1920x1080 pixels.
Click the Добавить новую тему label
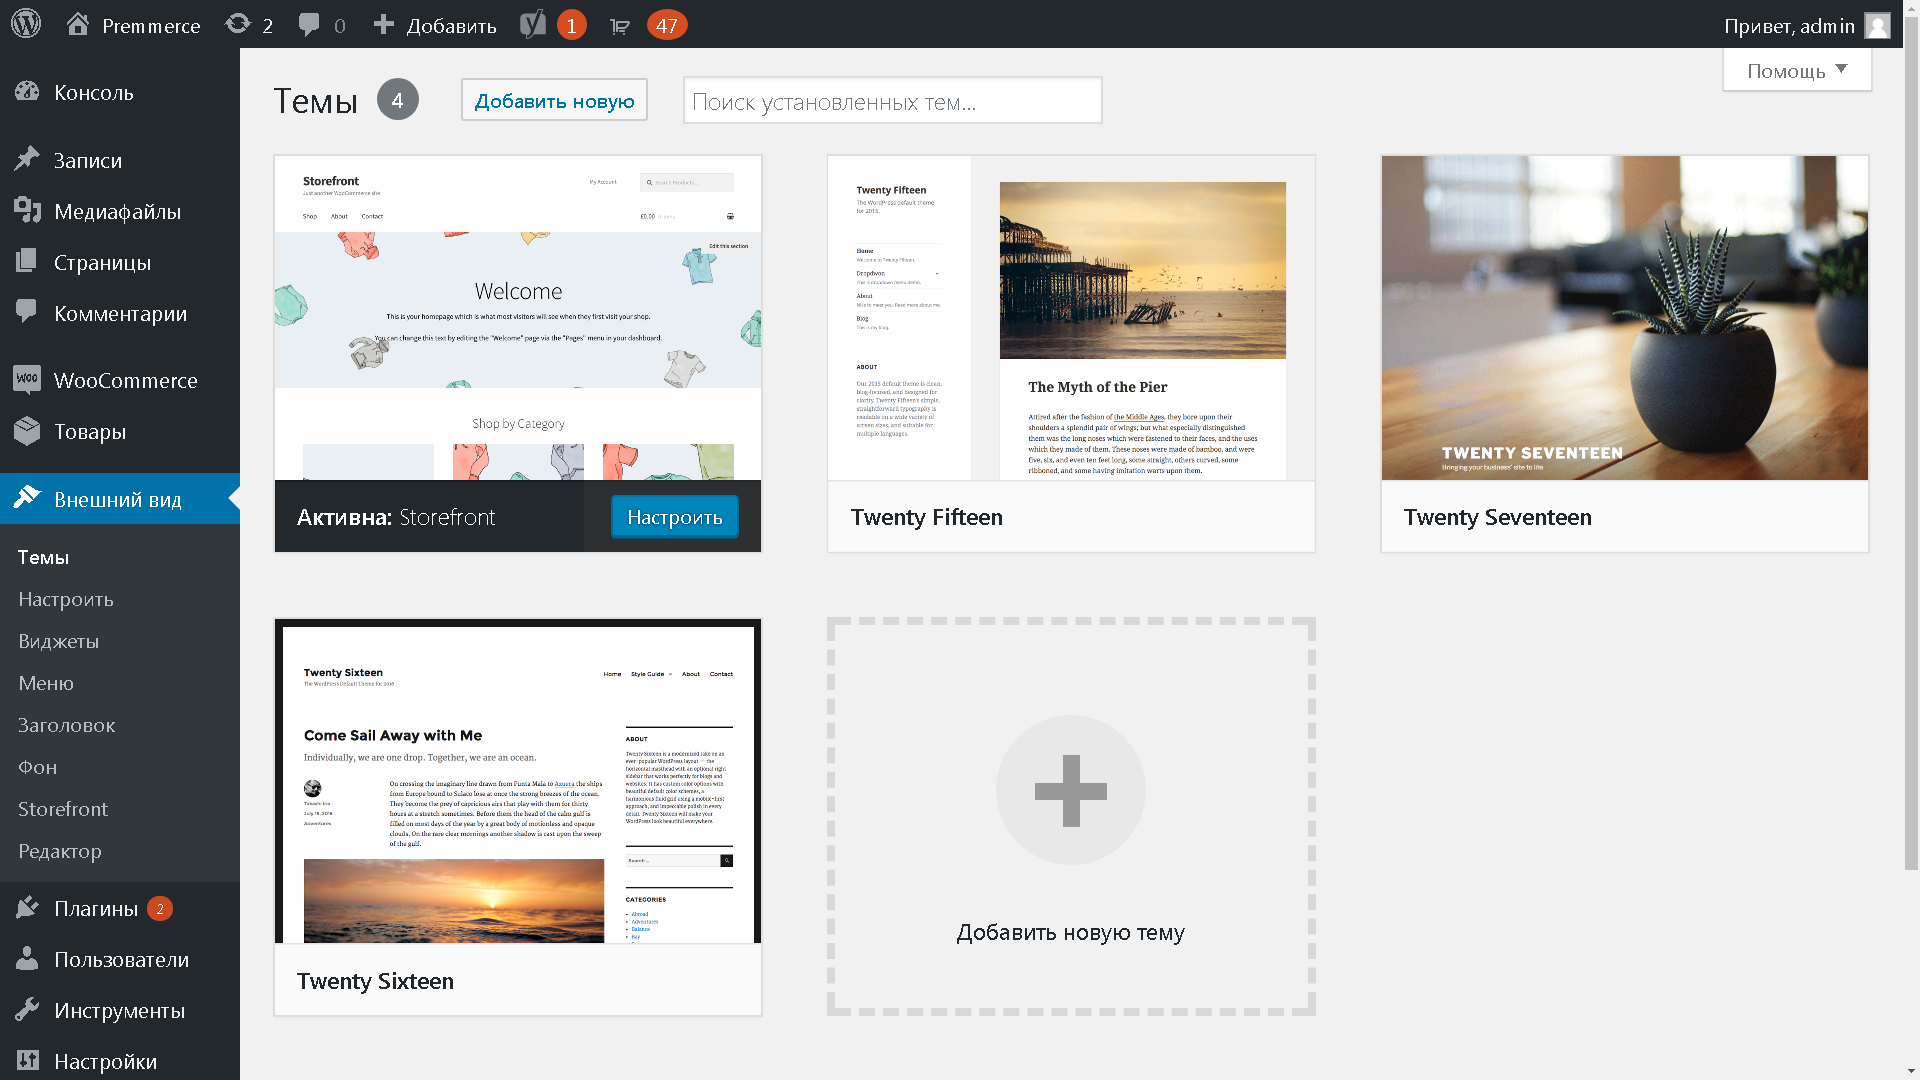pos(1071,932)
